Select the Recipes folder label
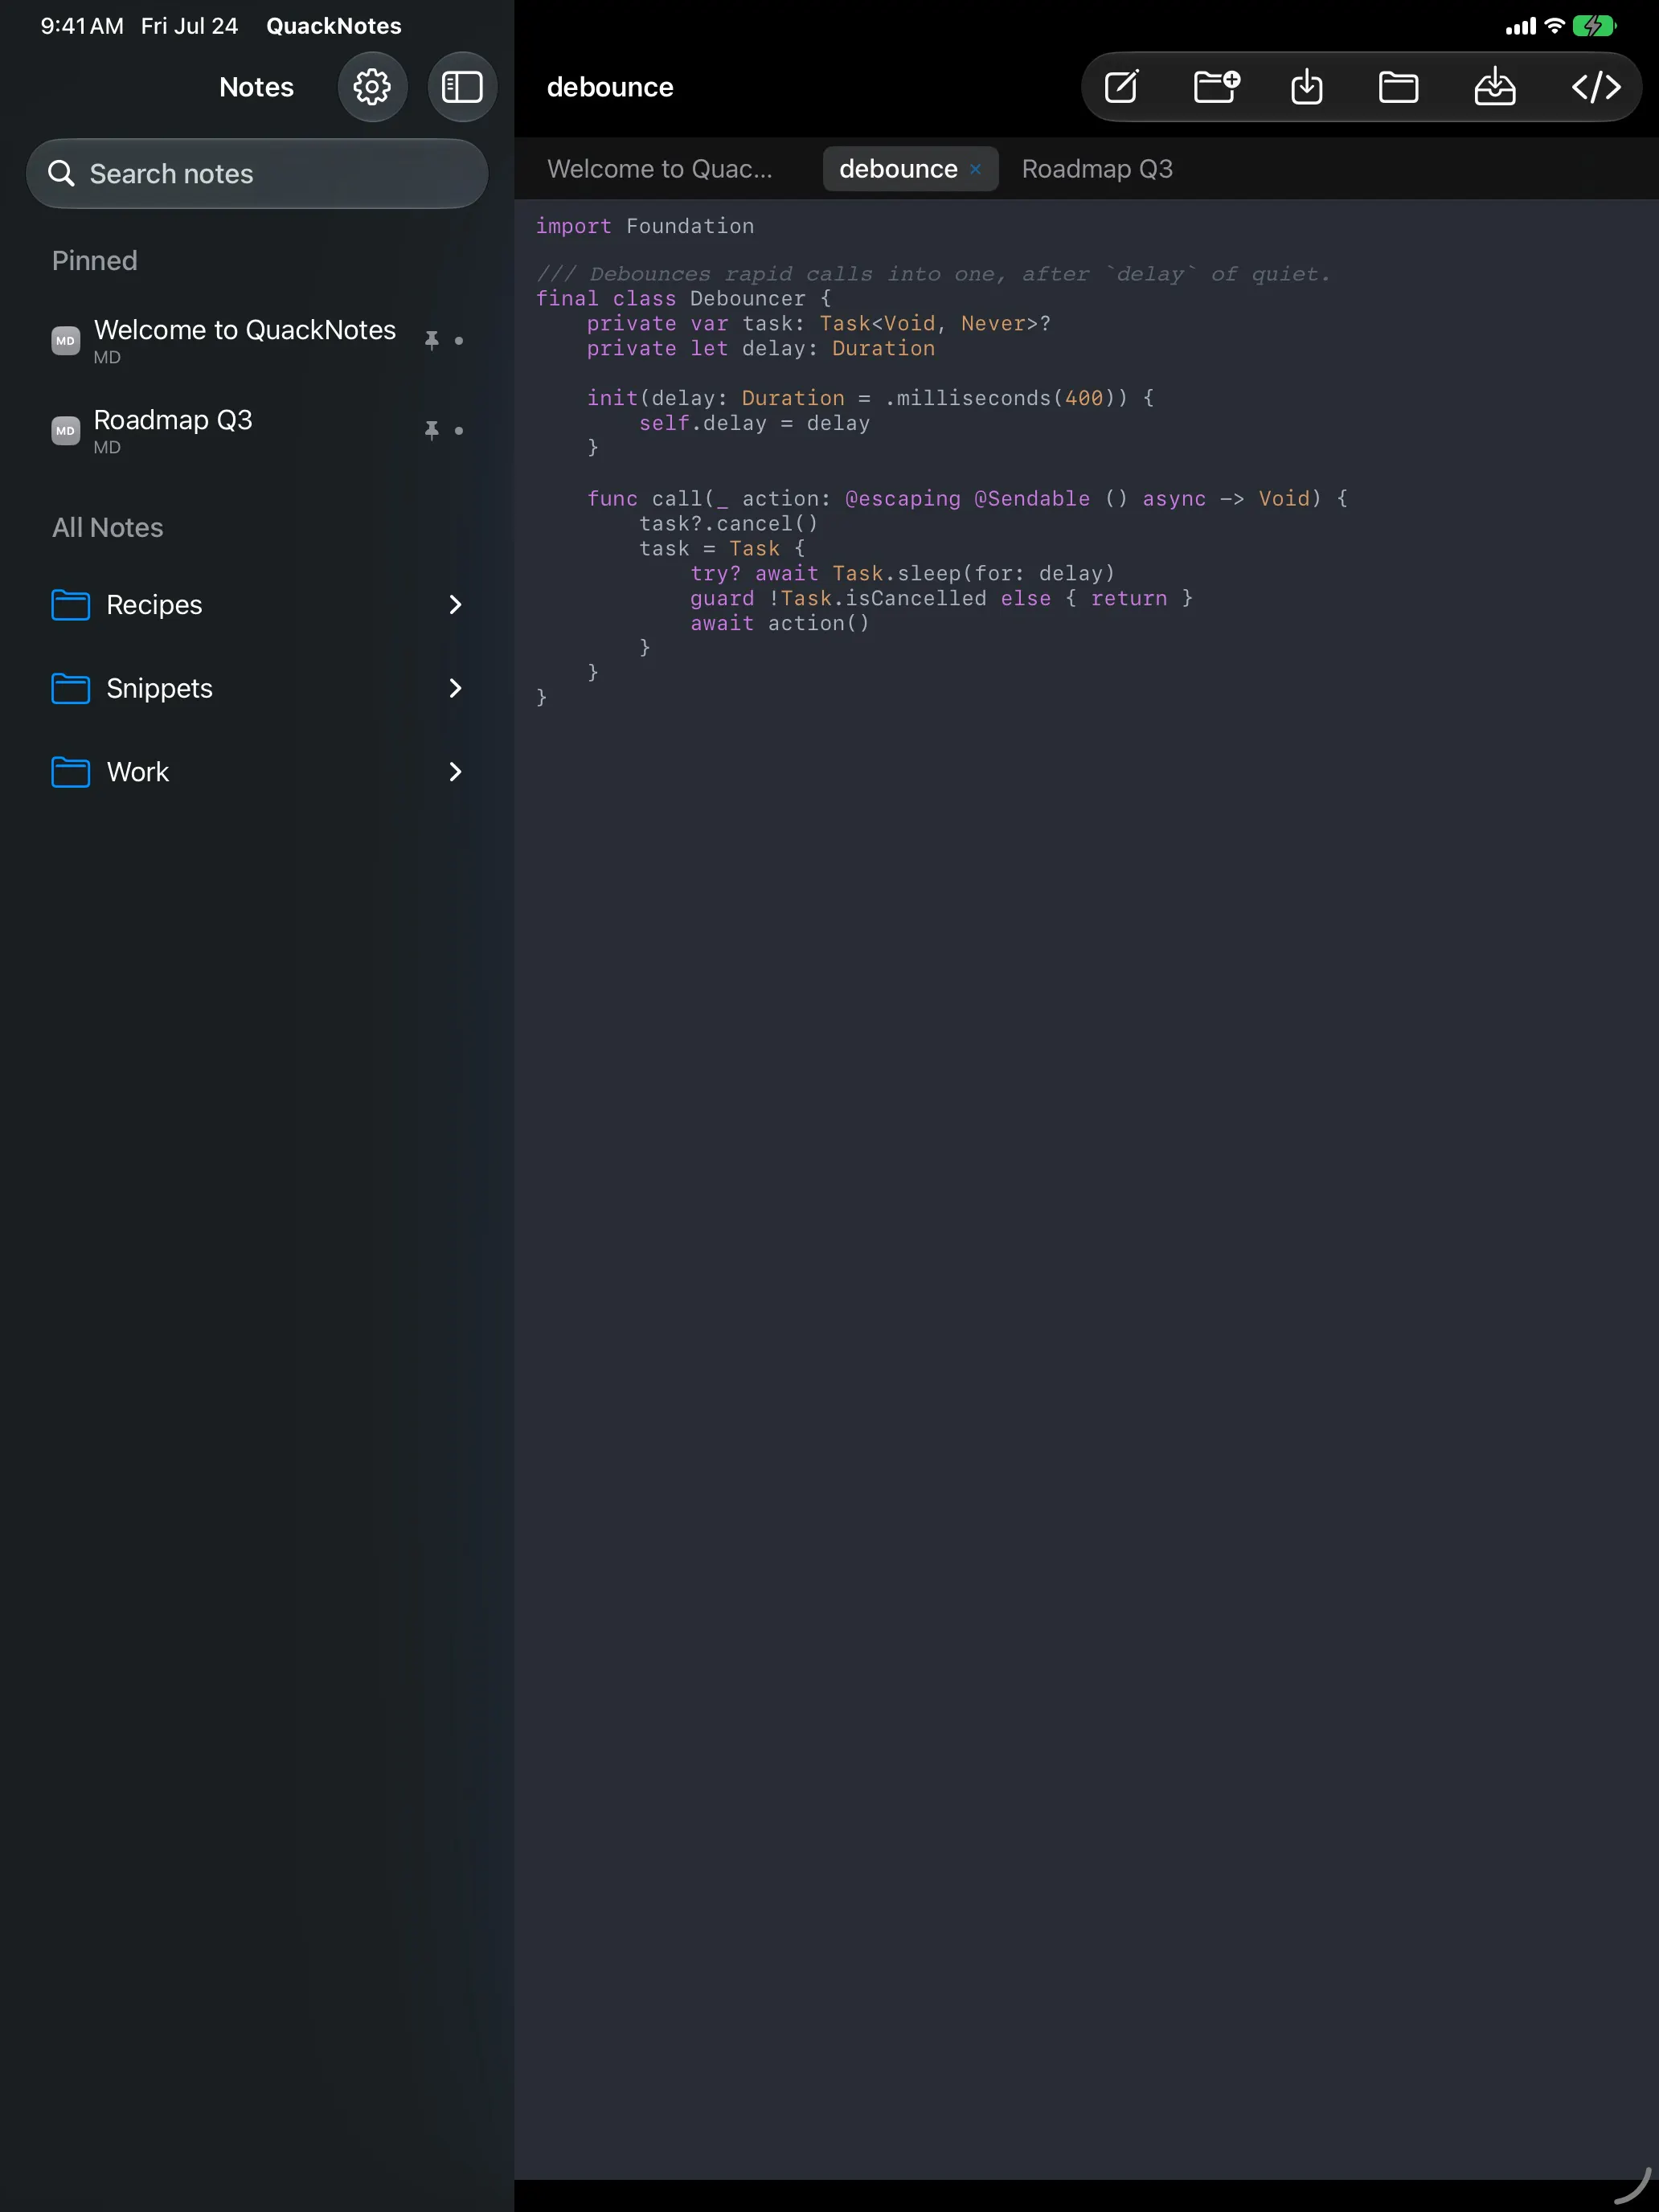The width and height of the screenshot is (1659, 2212). point(154,605)
